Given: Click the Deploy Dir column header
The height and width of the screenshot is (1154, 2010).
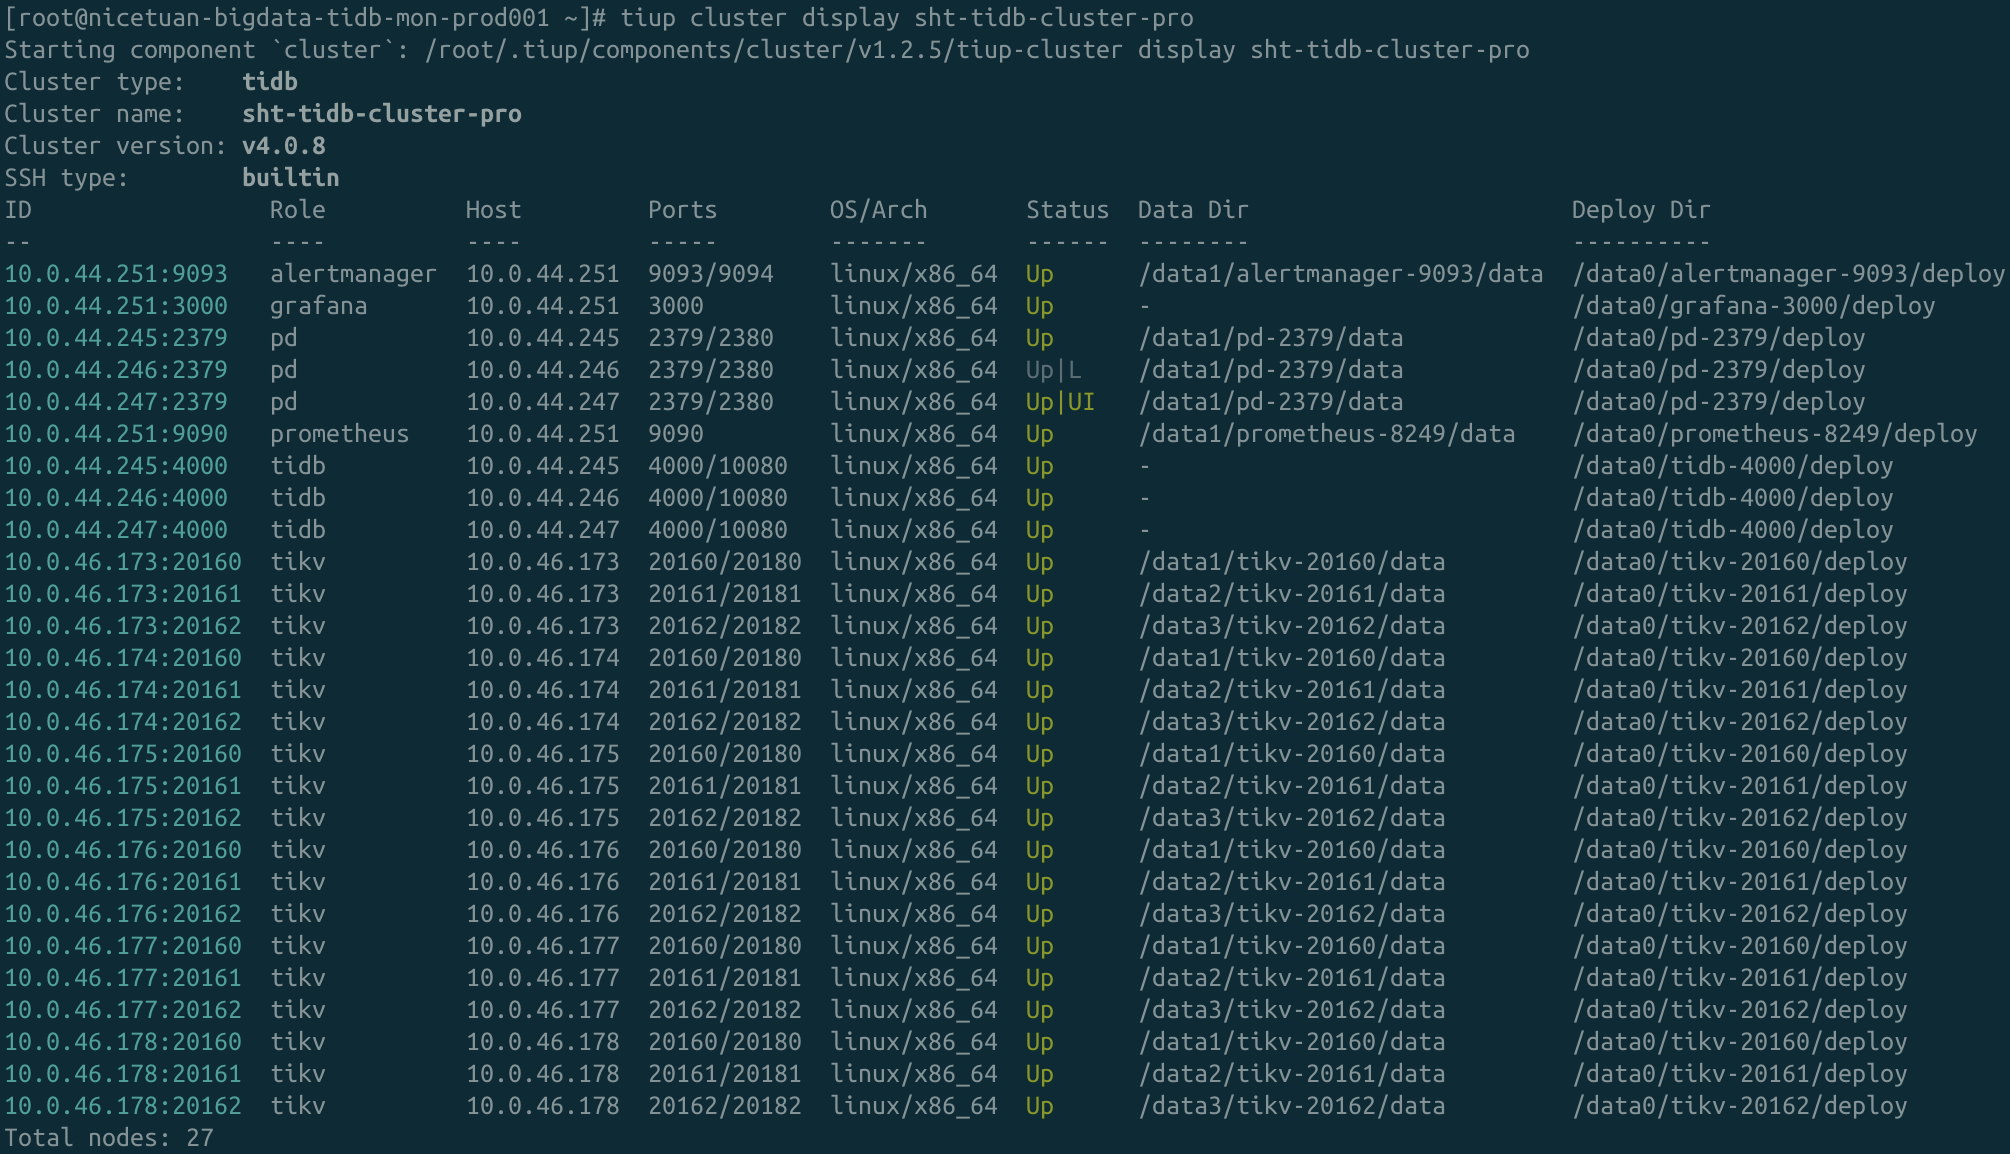Looking at the screenshot, I should 1641,210.
